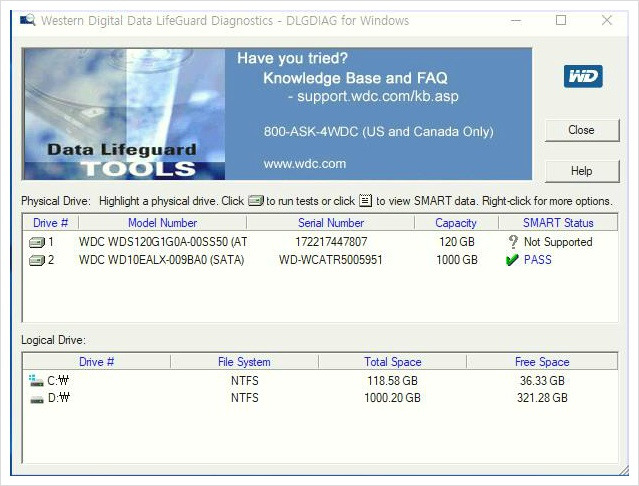Click NTFS file system of C: drive
This screenshot has width=639, height=486.
[245, 381]
